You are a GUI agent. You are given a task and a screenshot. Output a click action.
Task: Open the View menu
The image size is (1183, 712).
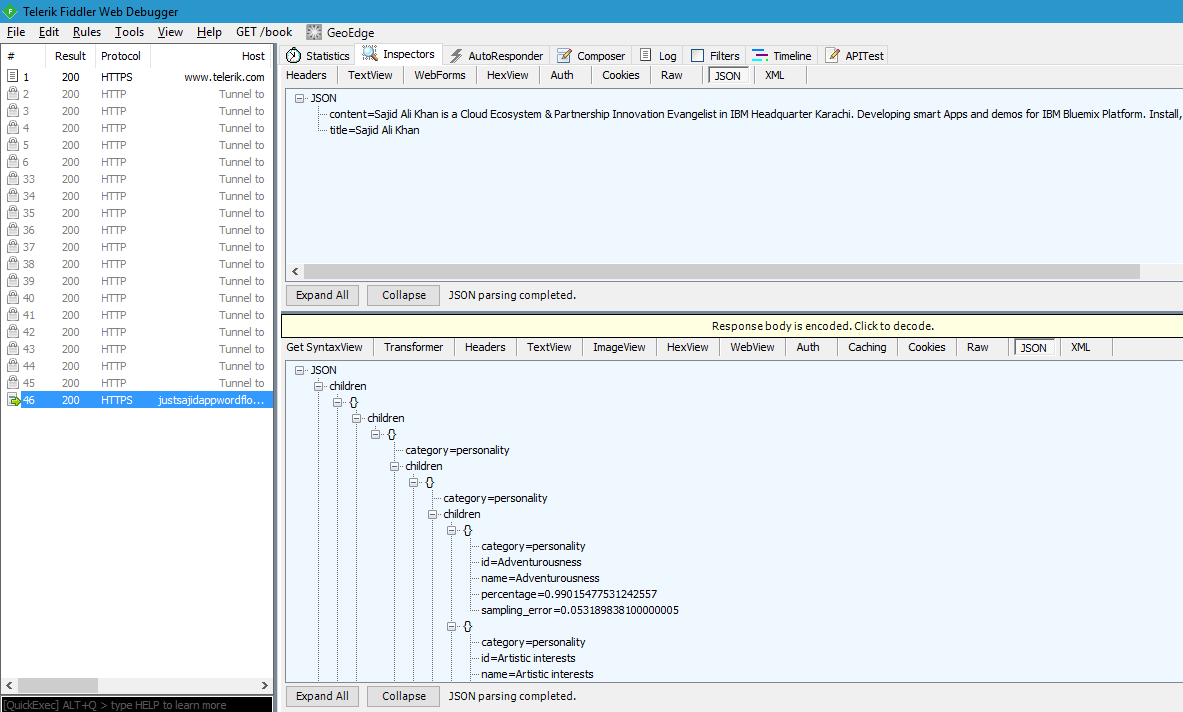coord(170,32)
